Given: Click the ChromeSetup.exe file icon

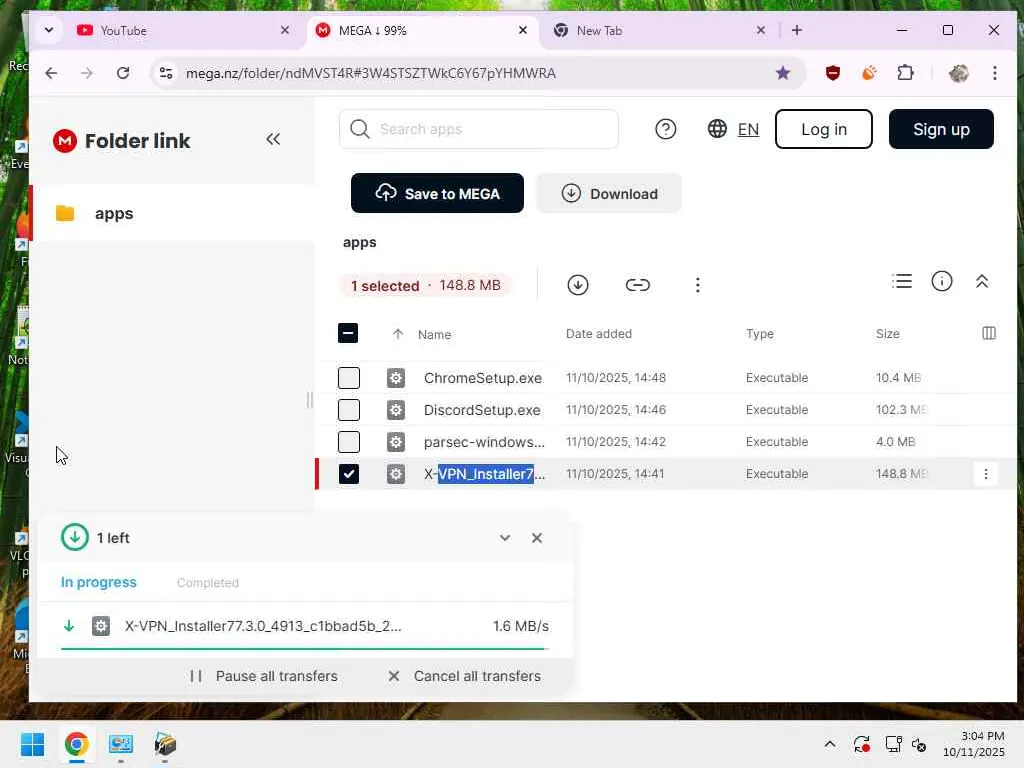Looking at the screenshot, I should (x=396, y=377).
